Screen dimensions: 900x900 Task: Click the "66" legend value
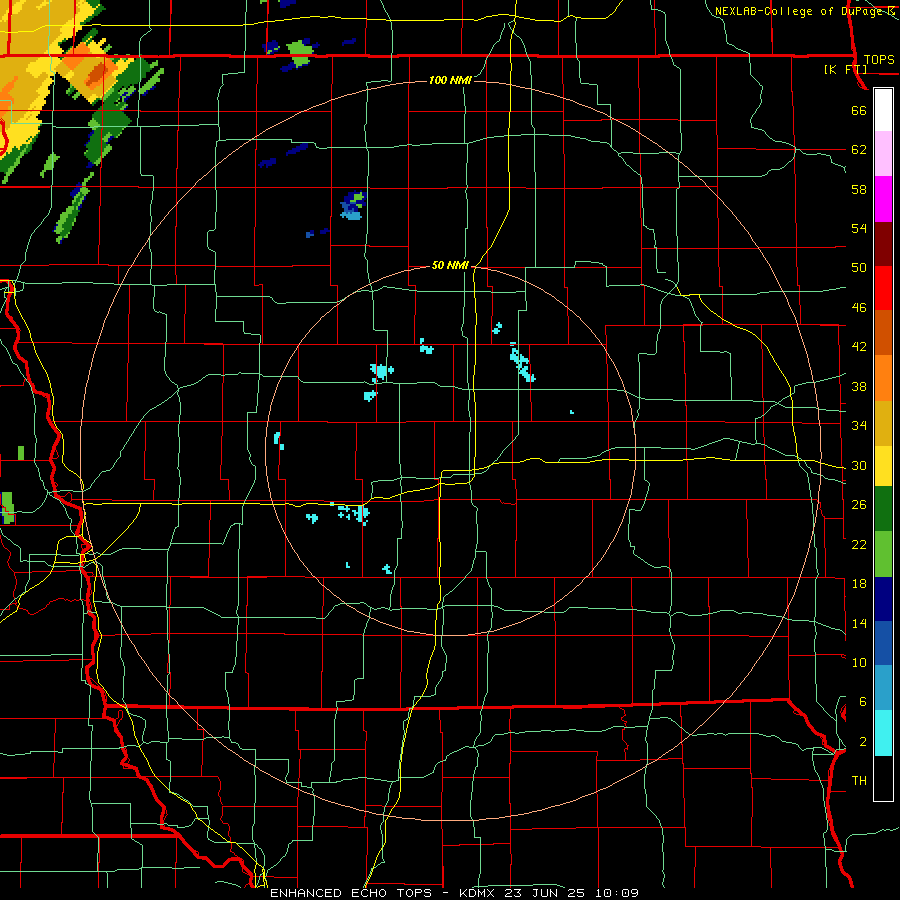tap(859, 110)
